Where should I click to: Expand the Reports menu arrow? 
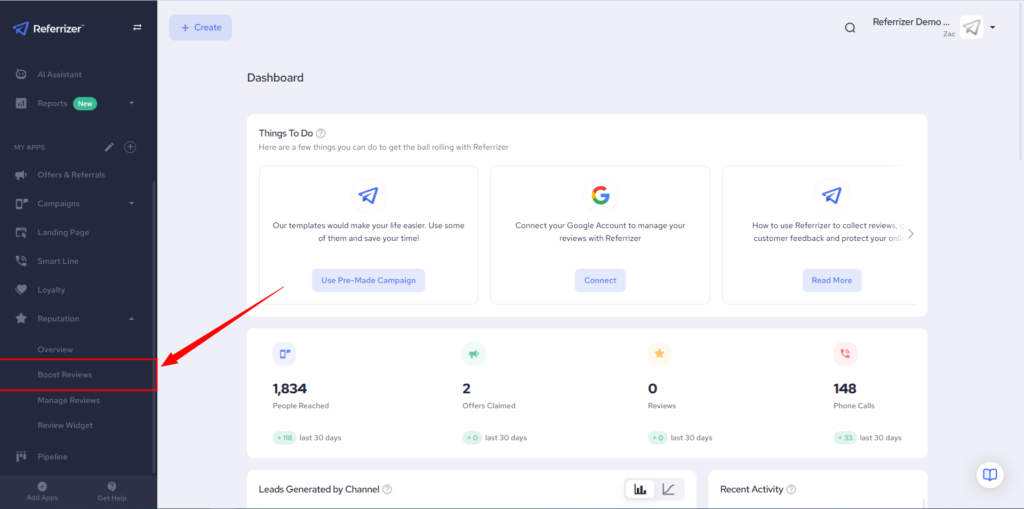point(131,103)
